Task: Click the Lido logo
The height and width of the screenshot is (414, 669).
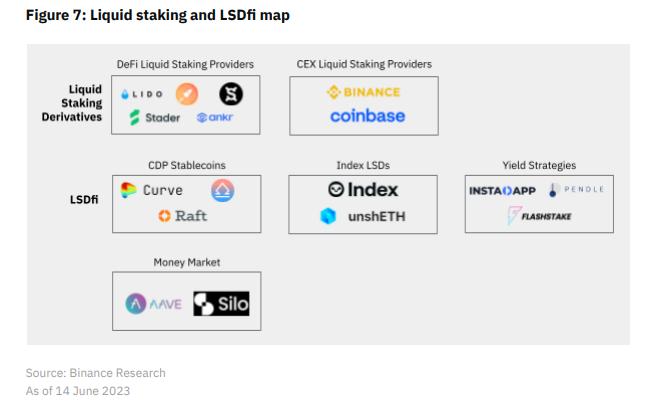Action: (x=141, y=94)
